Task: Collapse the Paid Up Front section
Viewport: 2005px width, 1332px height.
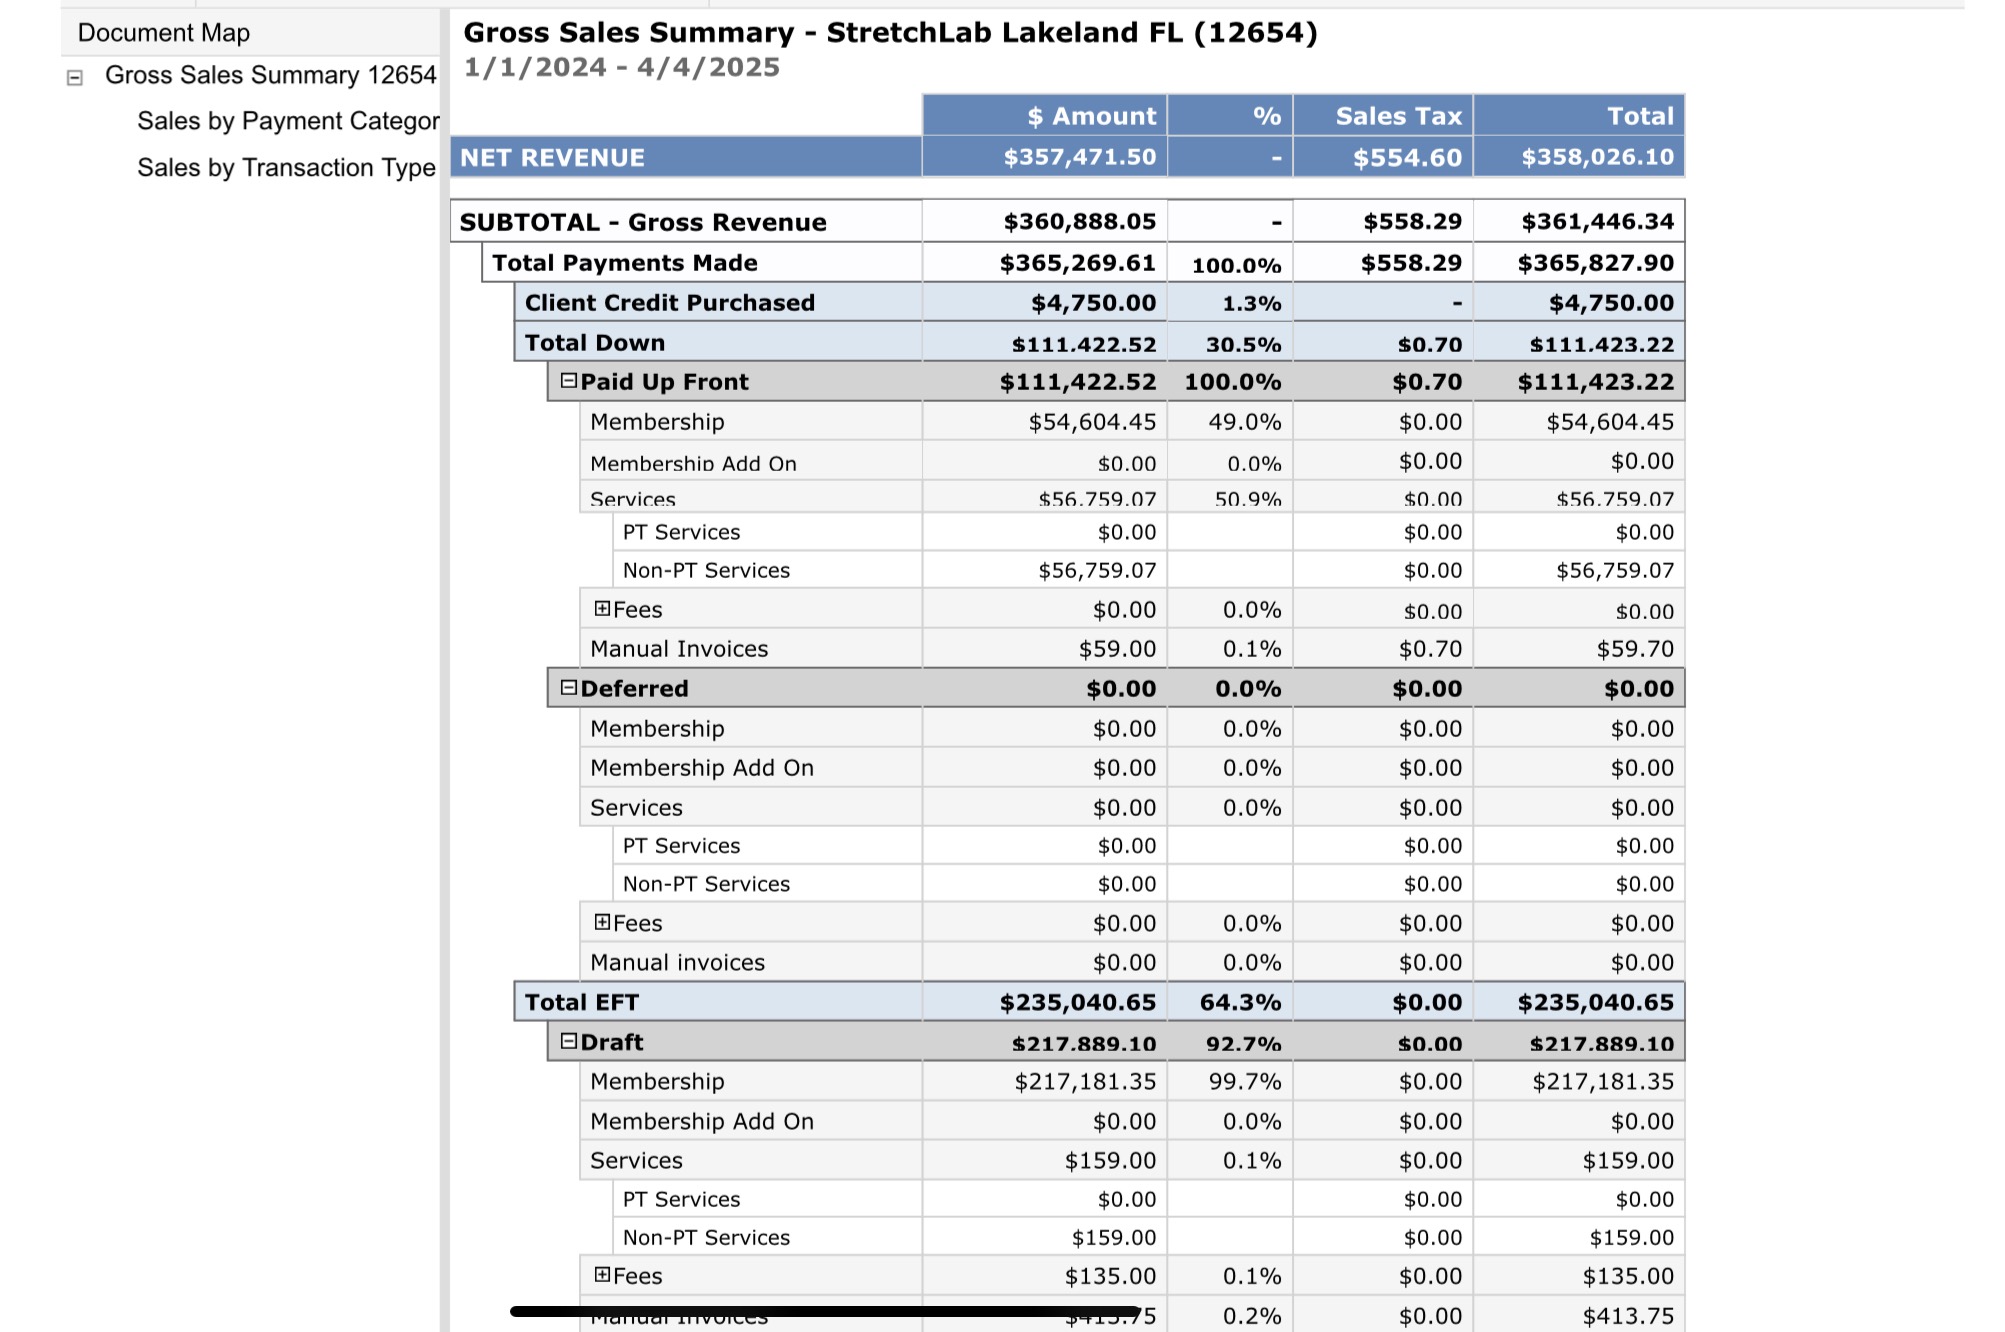Action: (x=569, y=381)
